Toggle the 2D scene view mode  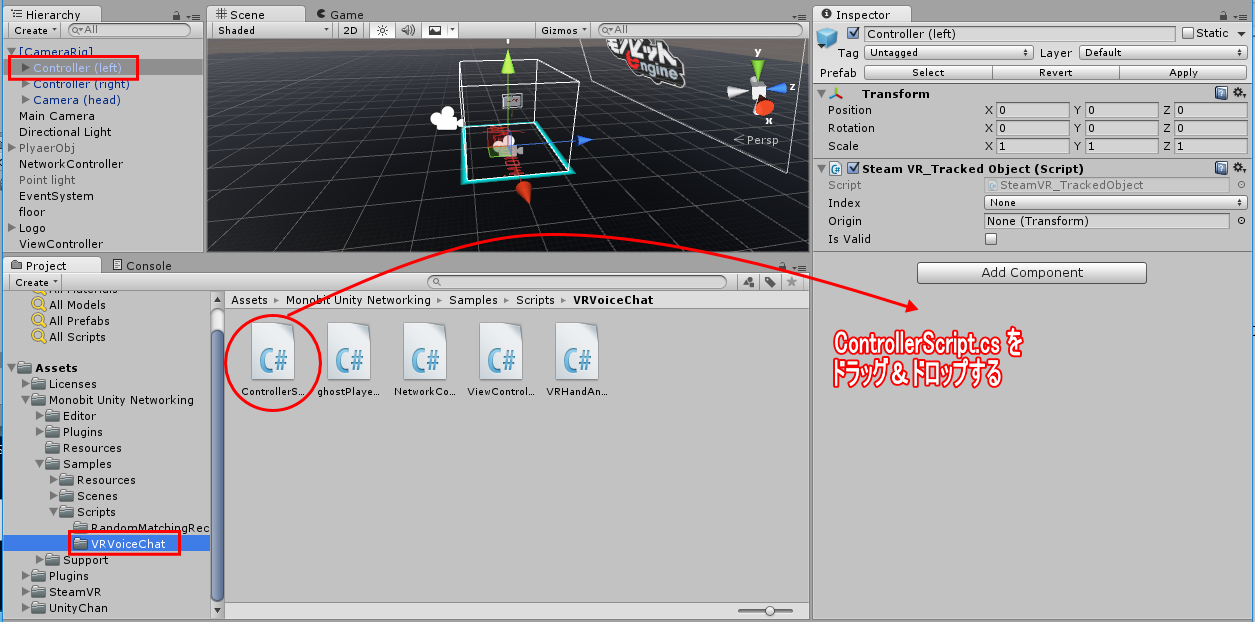[350, 30]
